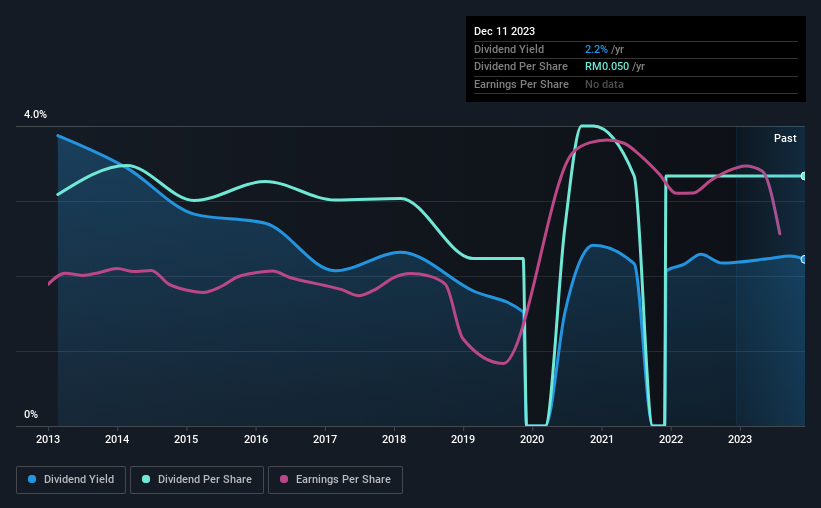Click the teal Dividend Per Share legend dot
821x508 pixels.
[x=146, y=479]
